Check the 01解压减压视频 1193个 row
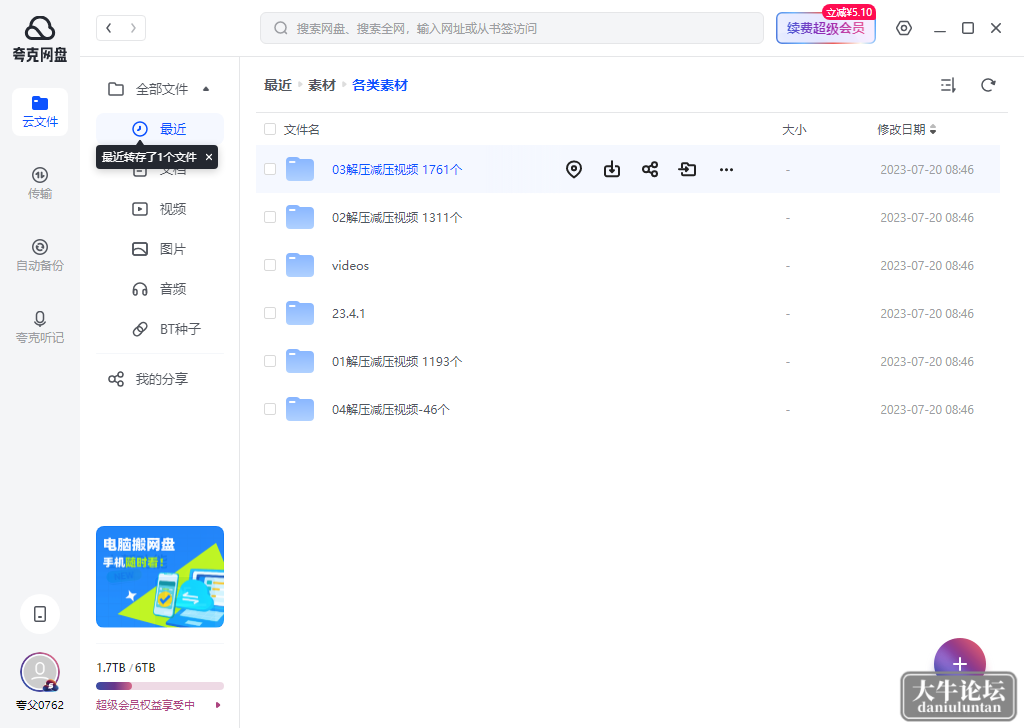 270,361
